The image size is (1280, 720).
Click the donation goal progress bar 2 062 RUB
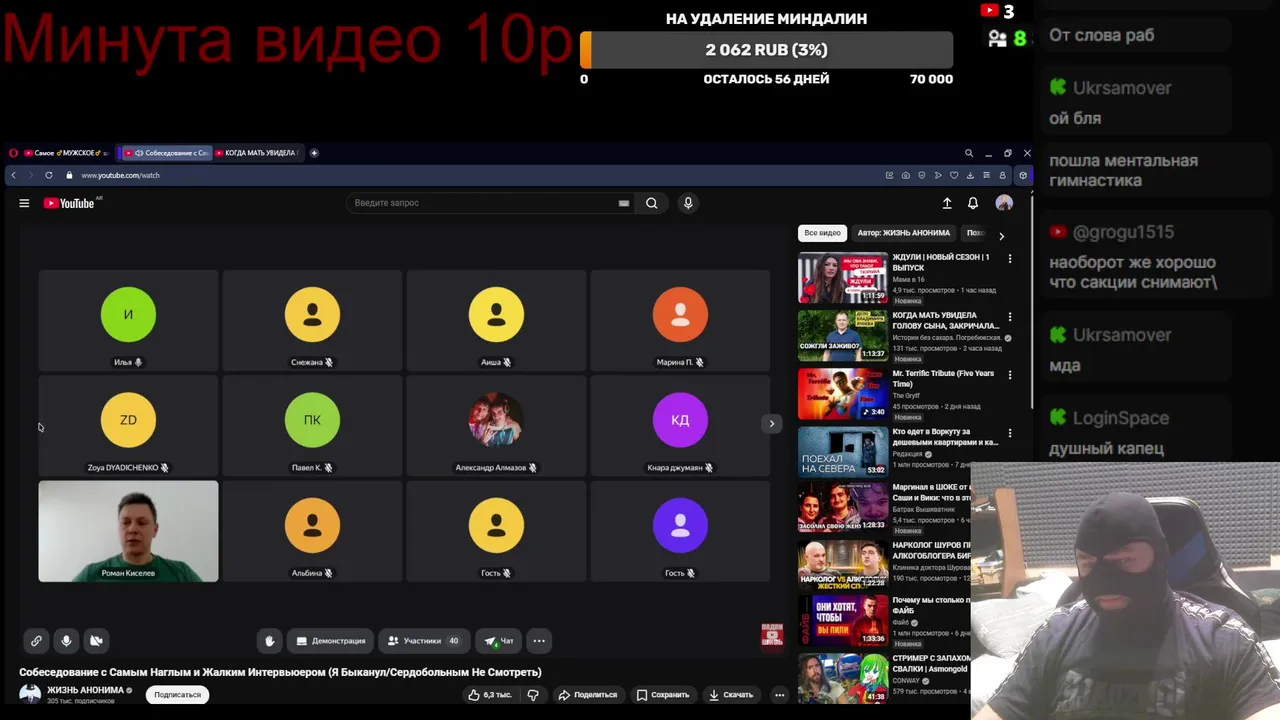pos(766,50)
